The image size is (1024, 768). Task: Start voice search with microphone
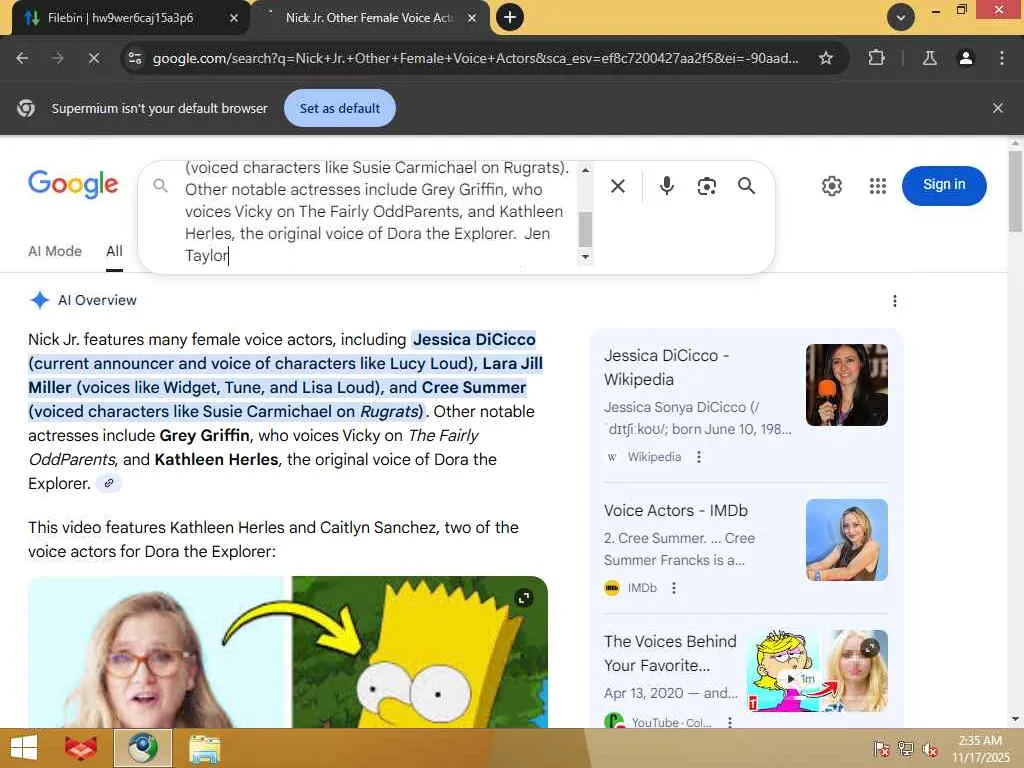[x=666, y=186]
